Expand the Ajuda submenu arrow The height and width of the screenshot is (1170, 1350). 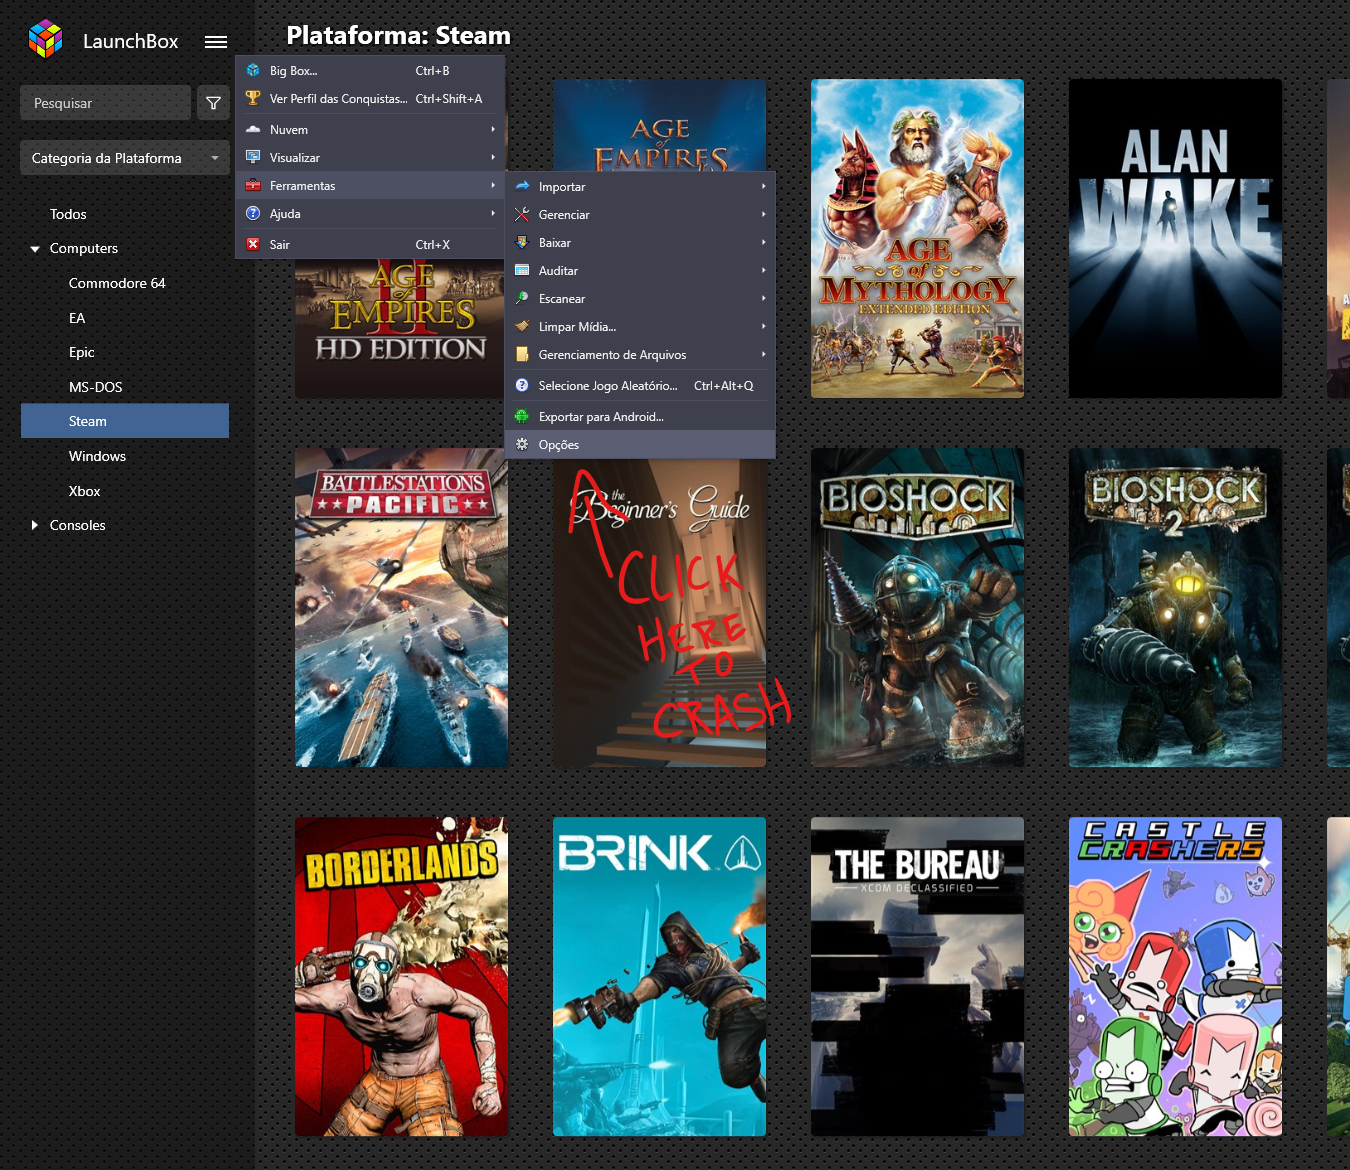tap(493, 213)
